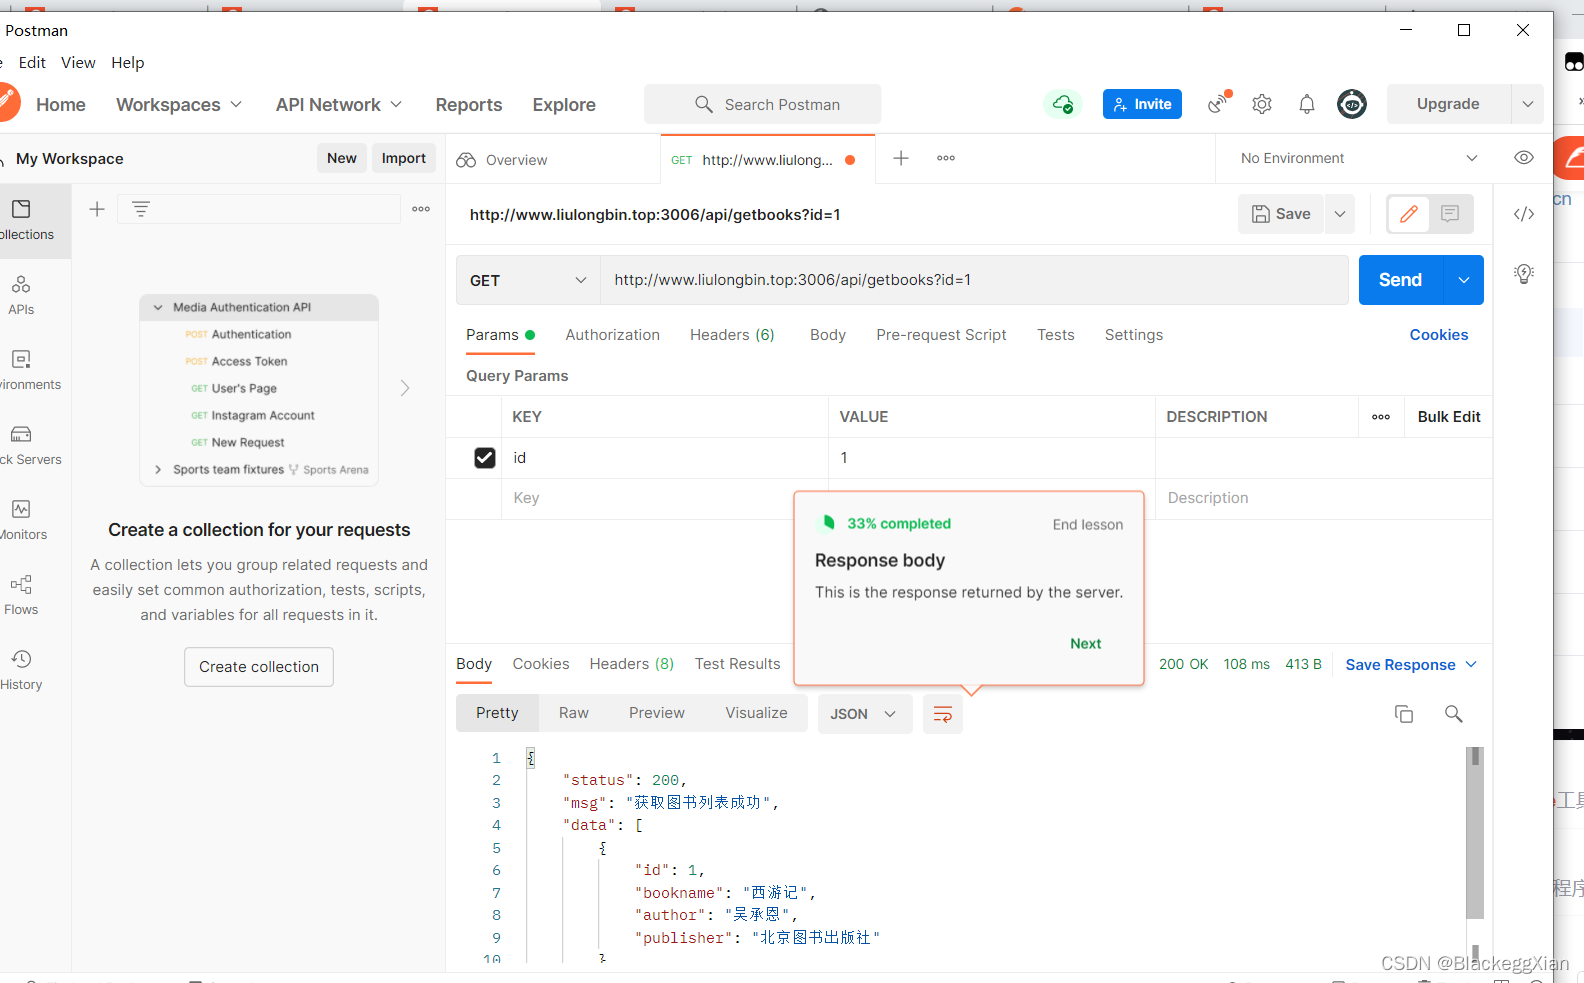Screen dimensions: 1584x983
Task: Uncheck the id query parameter checkbox
Action: click(x=485, y=458)
